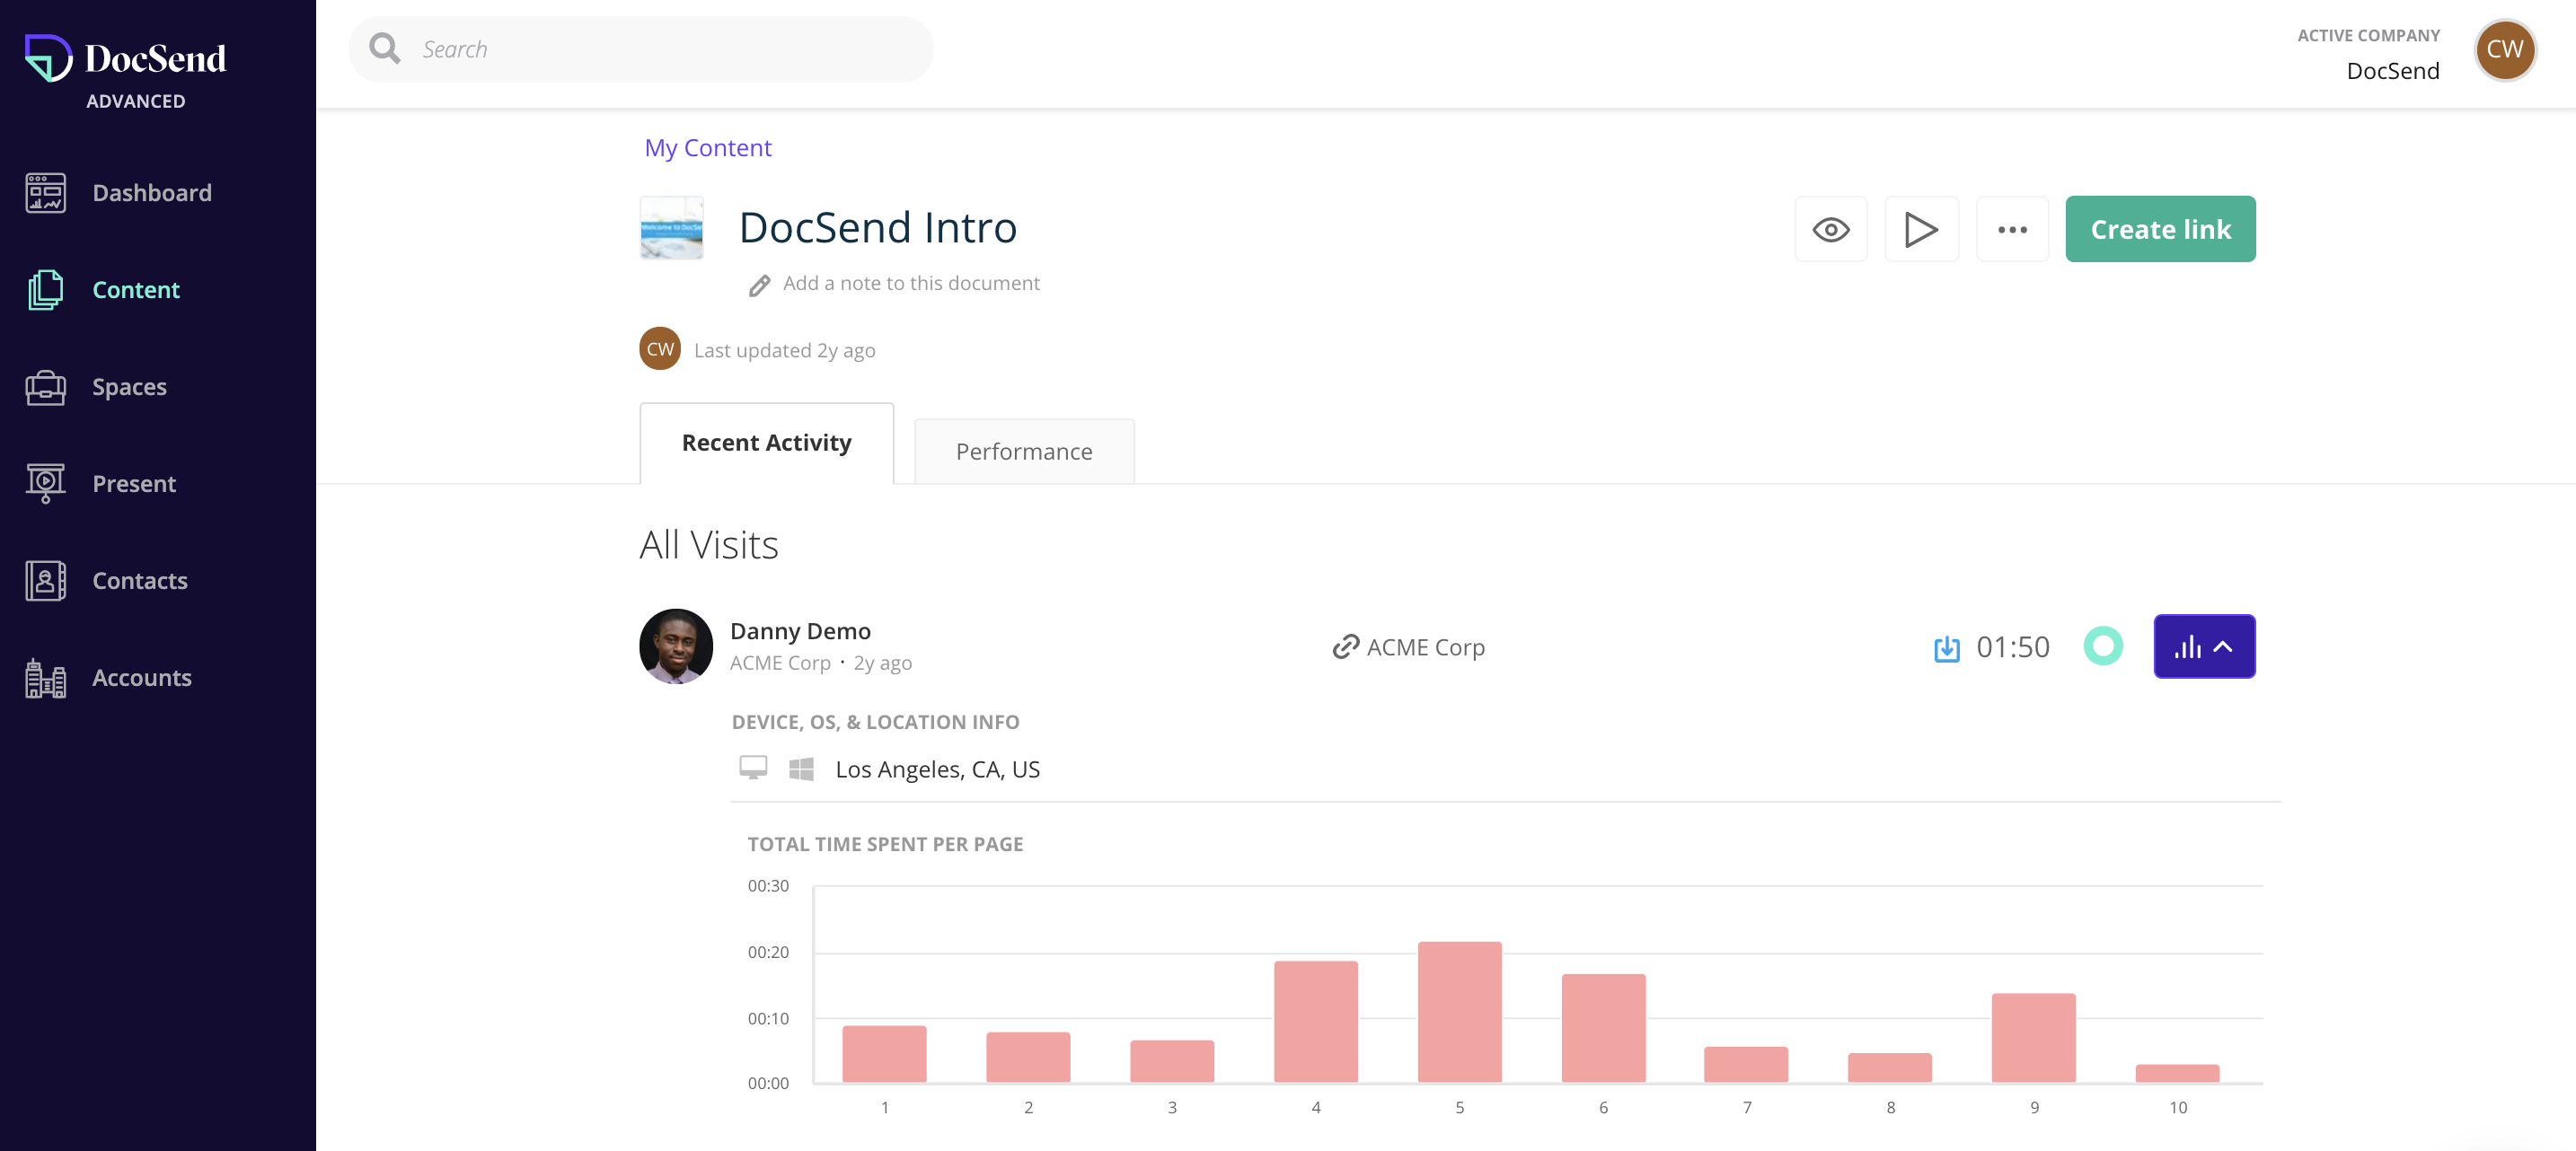Click the tallest bar for page 5
The width and height of the screenshot is (2576, 1151).
tap(1460, 1011)
